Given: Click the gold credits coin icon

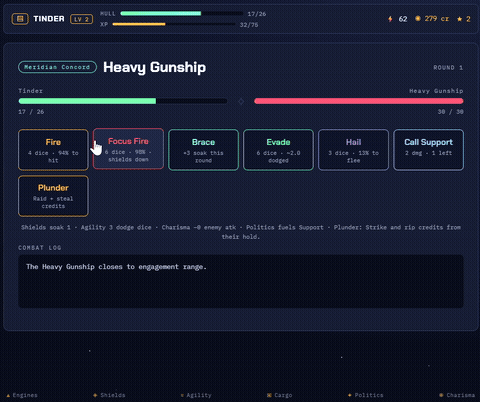Looking at the screenshot, I should [x=418, y=19].
